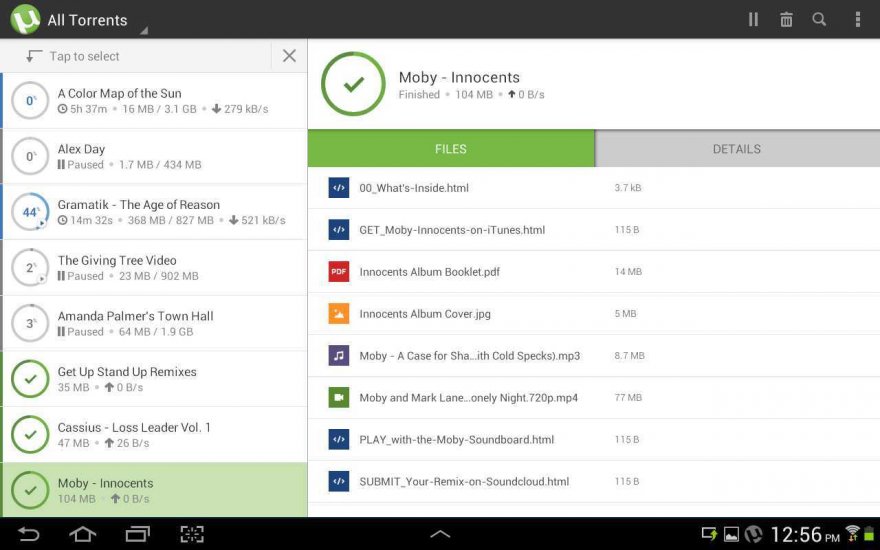Select Get Up Stand Up Remixes checkmark circle
Viewport: 880px width, 550px height.
pyautogui.click(x=30, y=379)
